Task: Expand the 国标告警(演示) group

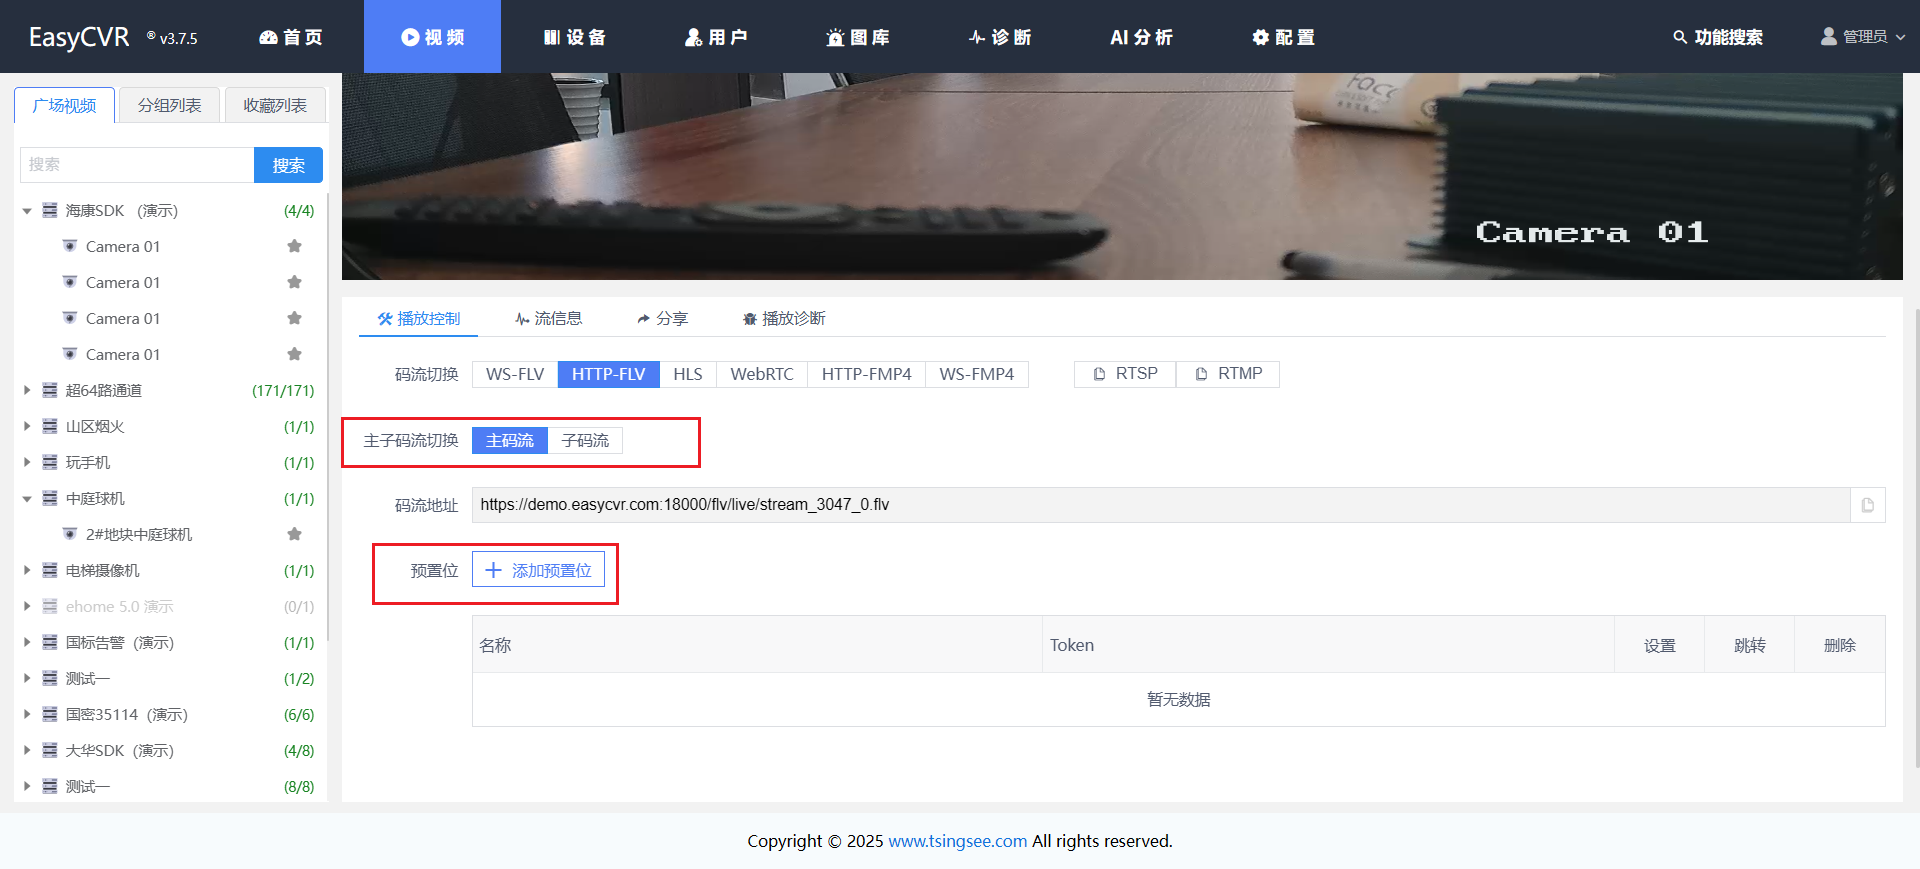Action: click(27, 643)
